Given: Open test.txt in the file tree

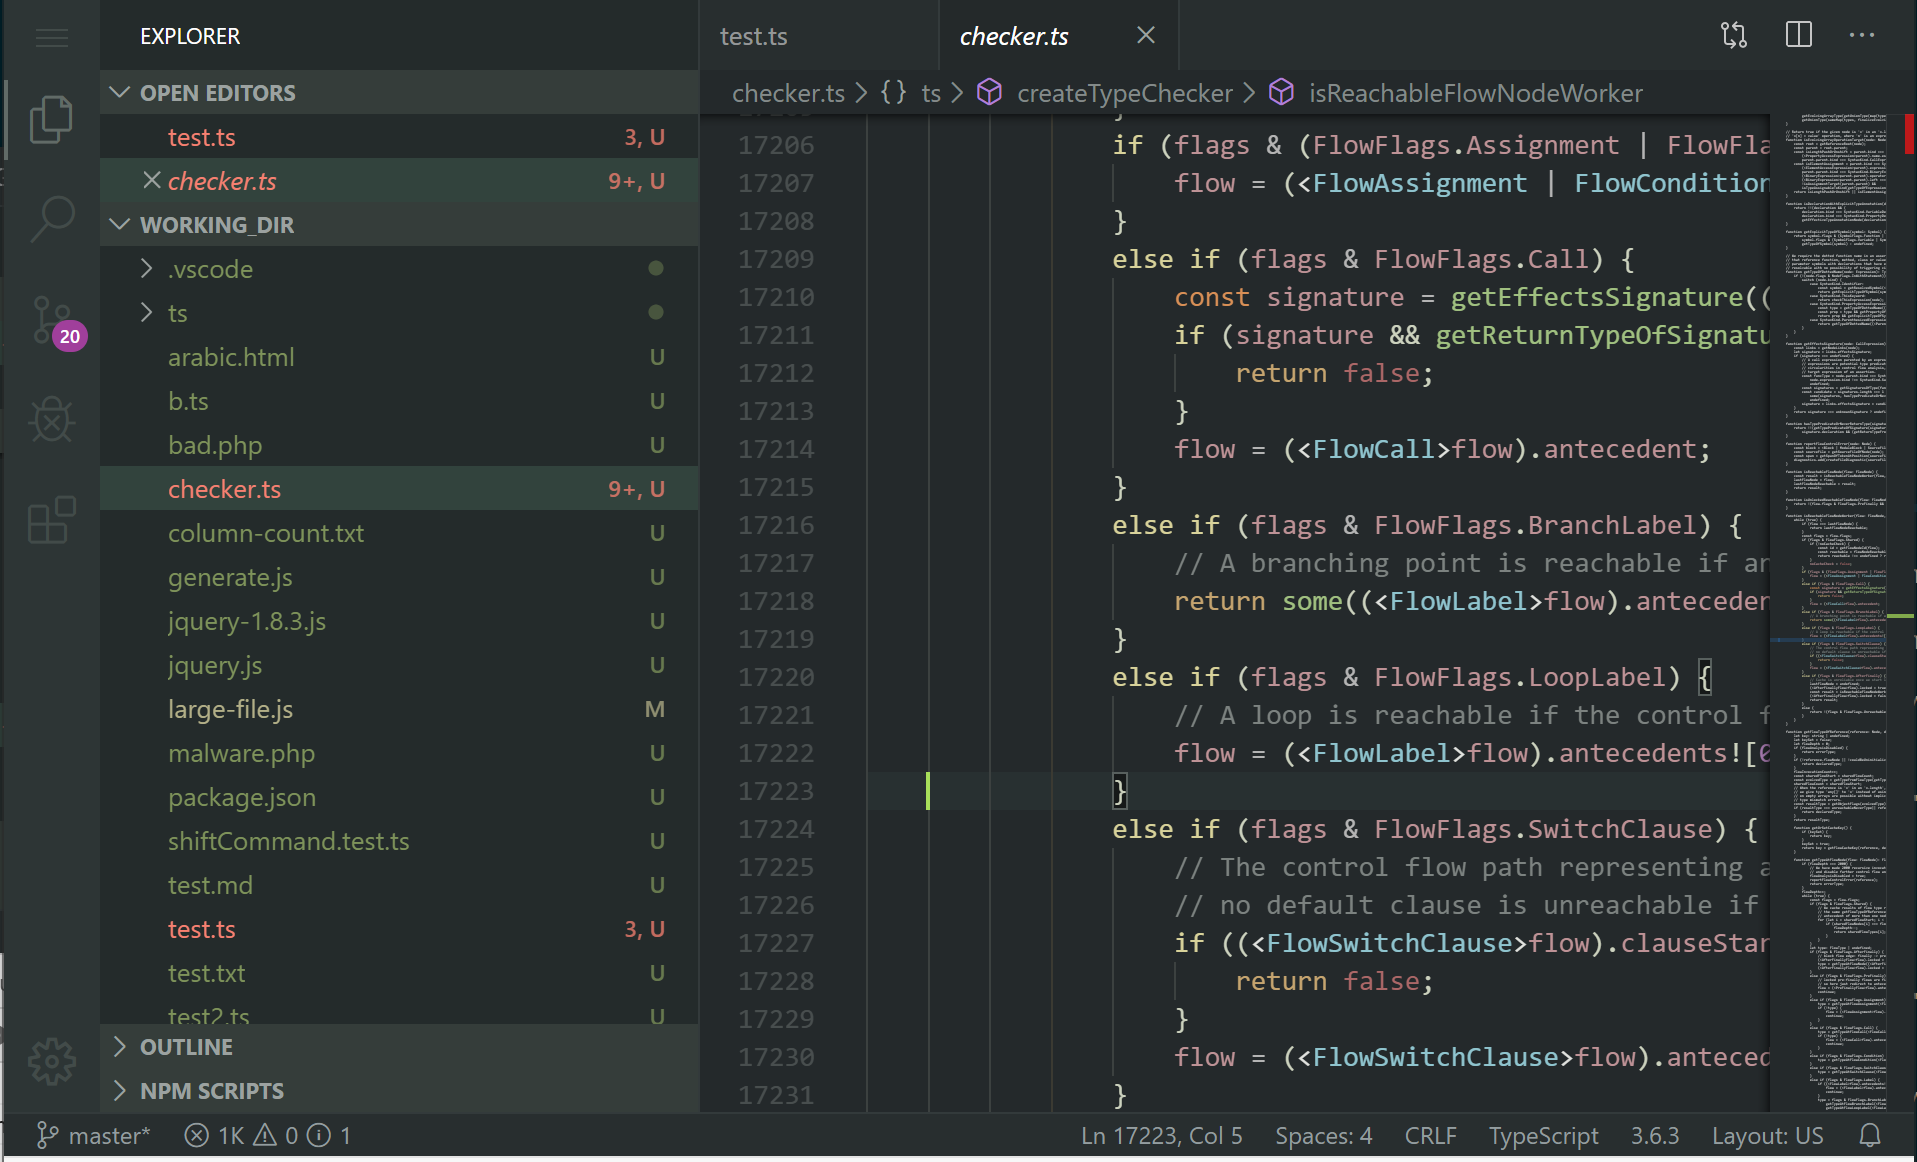Looking at the screenshot, I should 399,973.
